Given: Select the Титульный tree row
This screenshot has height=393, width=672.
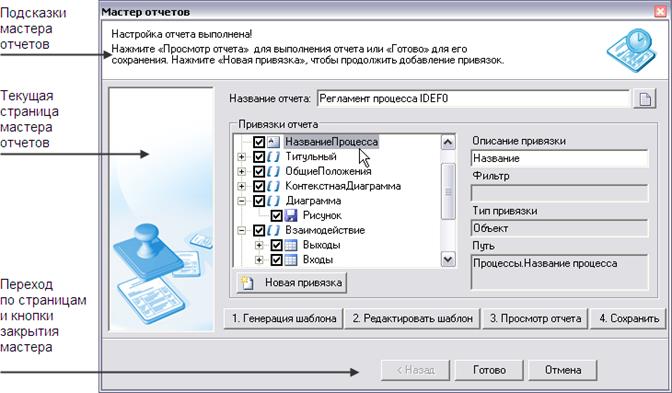Looking at the screenshot, I should [x=311, y=157].
